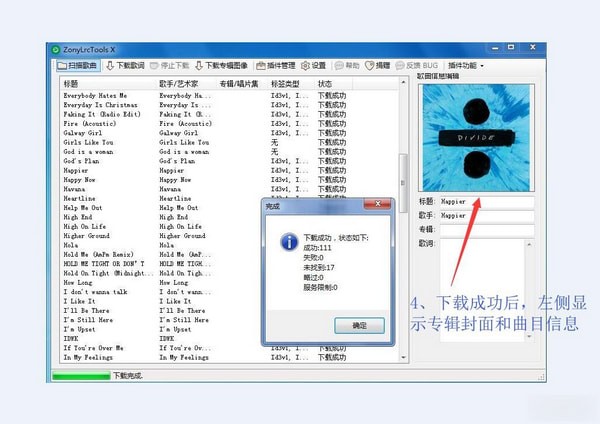Select the row Happy Now

tap(230, 180)
